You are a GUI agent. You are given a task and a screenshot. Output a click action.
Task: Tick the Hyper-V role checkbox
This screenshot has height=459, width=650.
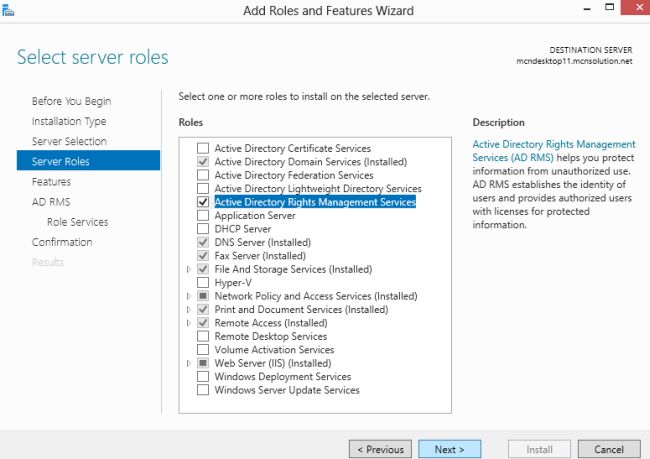pos(204,283)
